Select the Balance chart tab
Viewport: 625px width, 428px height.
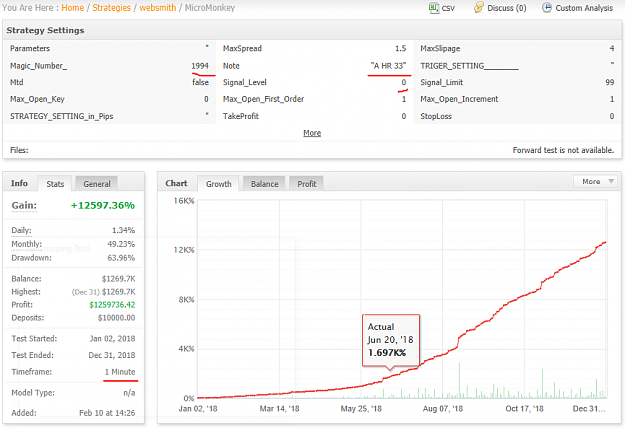[x=264, y=184]
